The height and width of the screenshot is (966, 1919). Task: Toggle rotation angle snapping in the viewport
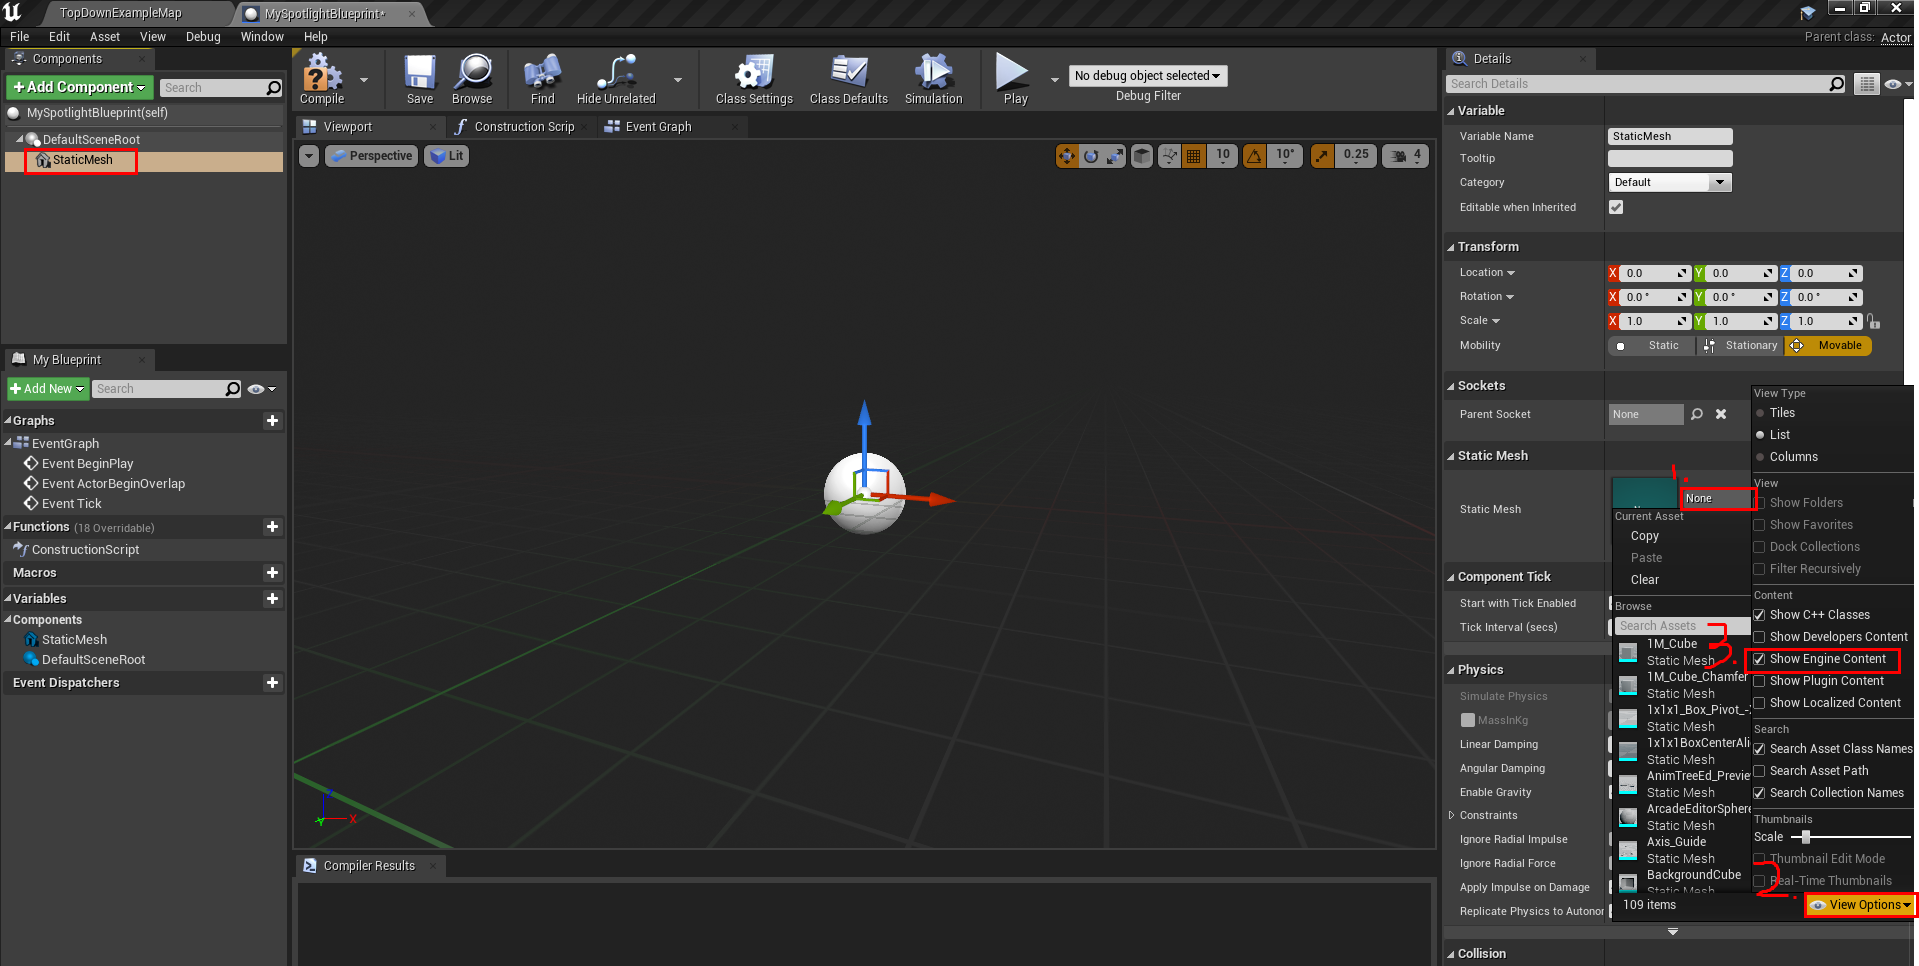click(1254, 156)
